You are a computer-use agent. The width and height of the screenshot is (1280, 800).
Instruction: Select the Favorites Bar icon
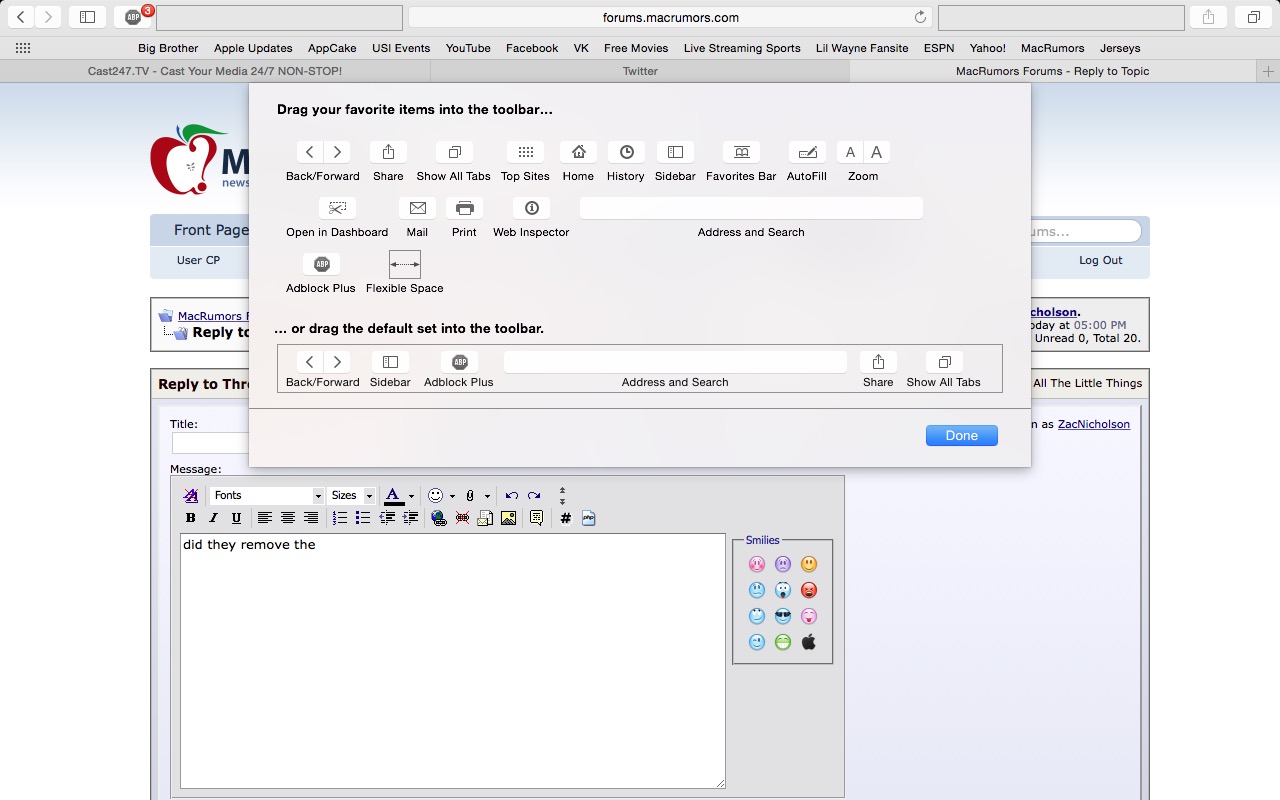[x=741, y=152]
